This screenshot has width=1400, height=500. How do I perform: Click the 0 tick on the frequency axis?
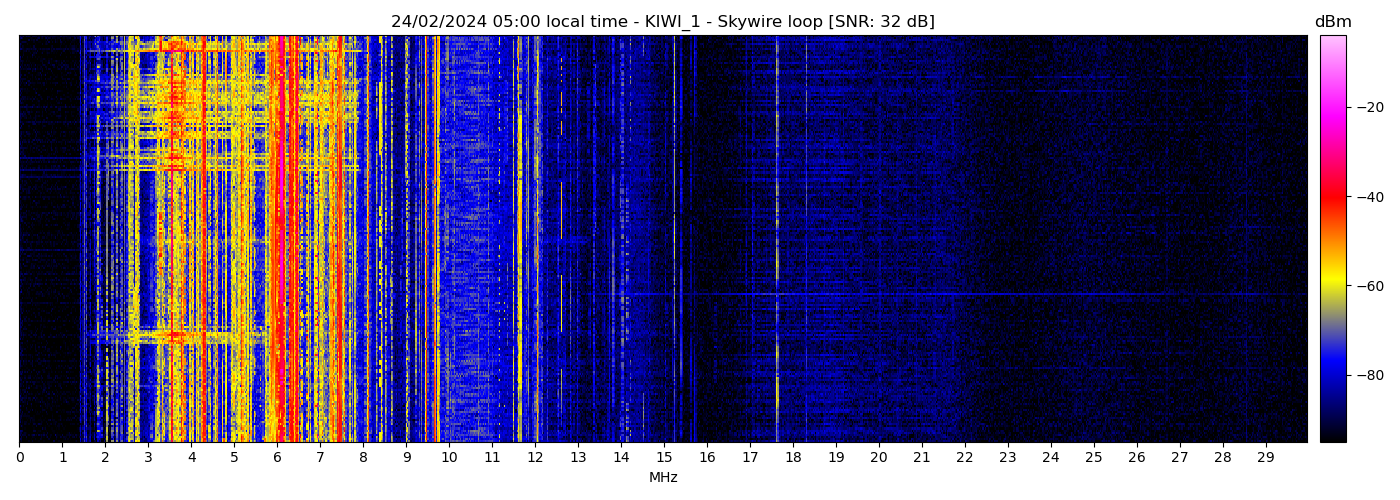tap(19, 457)
